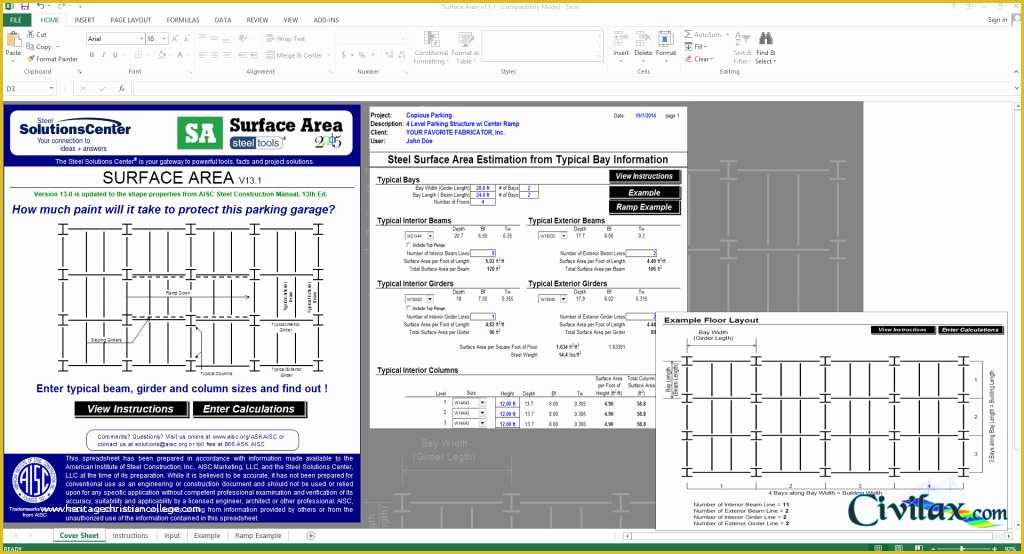1024x554 pixels.
Task: Click Number of Floors field showing 4
Action: tap(483, 202)
